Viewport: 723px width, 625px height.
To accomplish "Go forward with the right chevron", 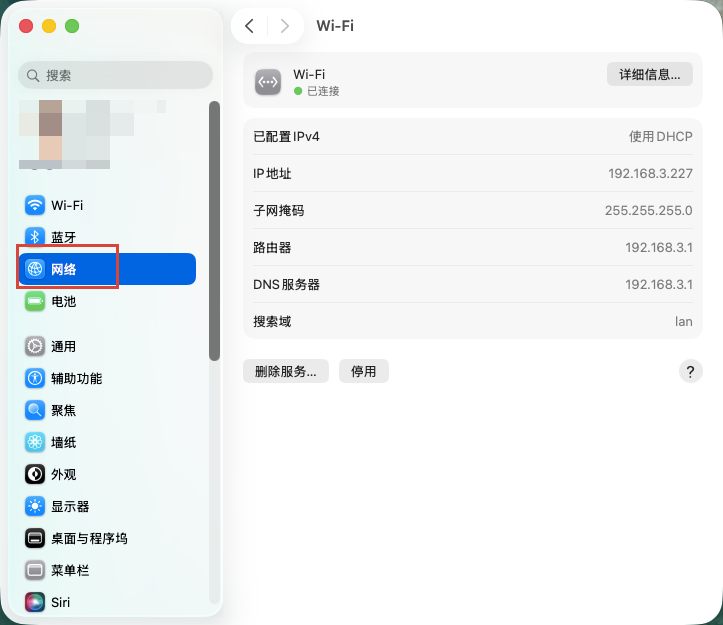I will tap(285, 26).
